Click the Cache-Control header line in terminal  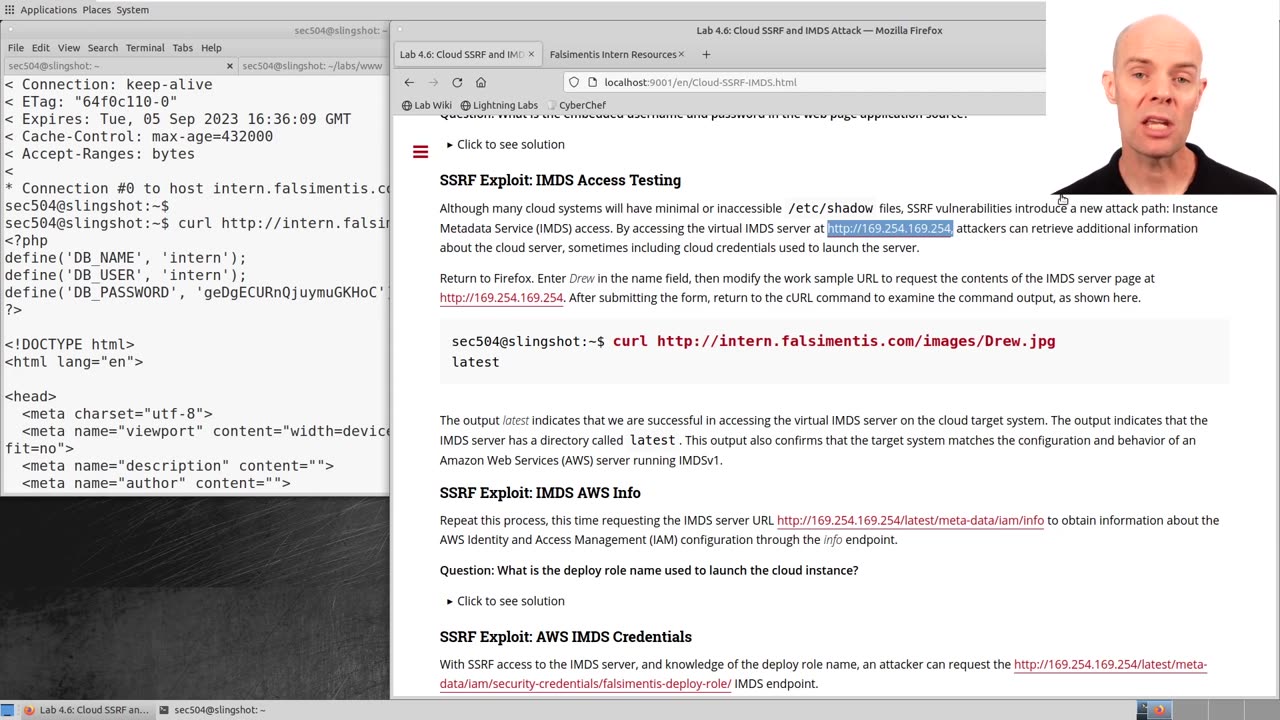click(138, 136)
